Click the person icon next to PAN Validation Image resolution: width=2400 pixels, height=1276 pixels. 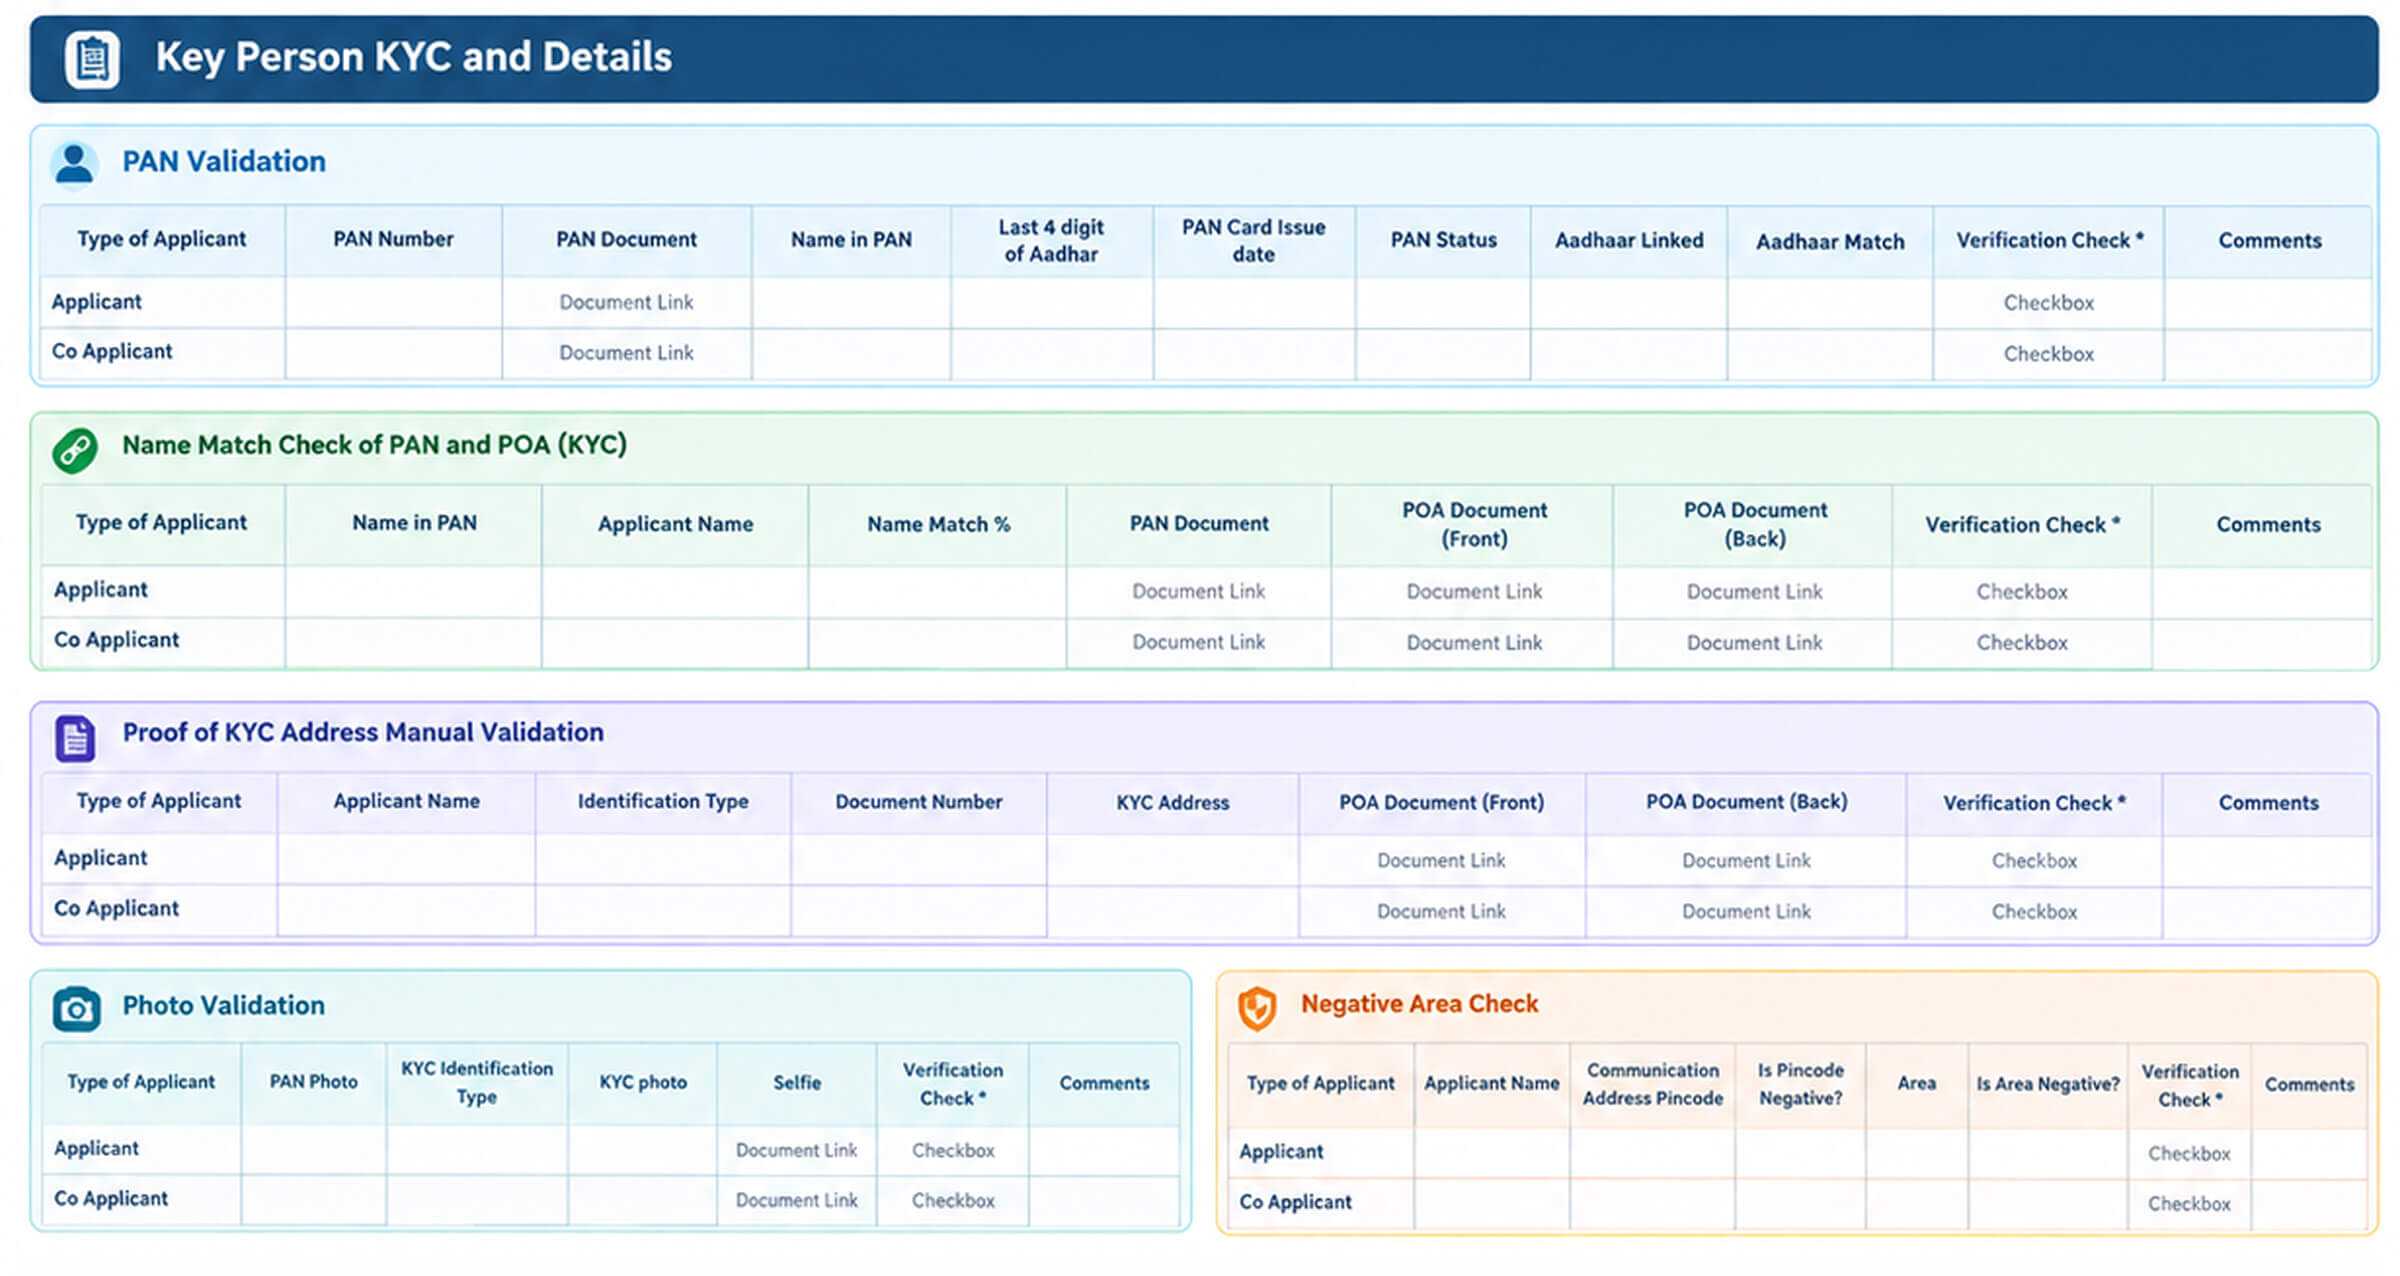pos(74,164)
